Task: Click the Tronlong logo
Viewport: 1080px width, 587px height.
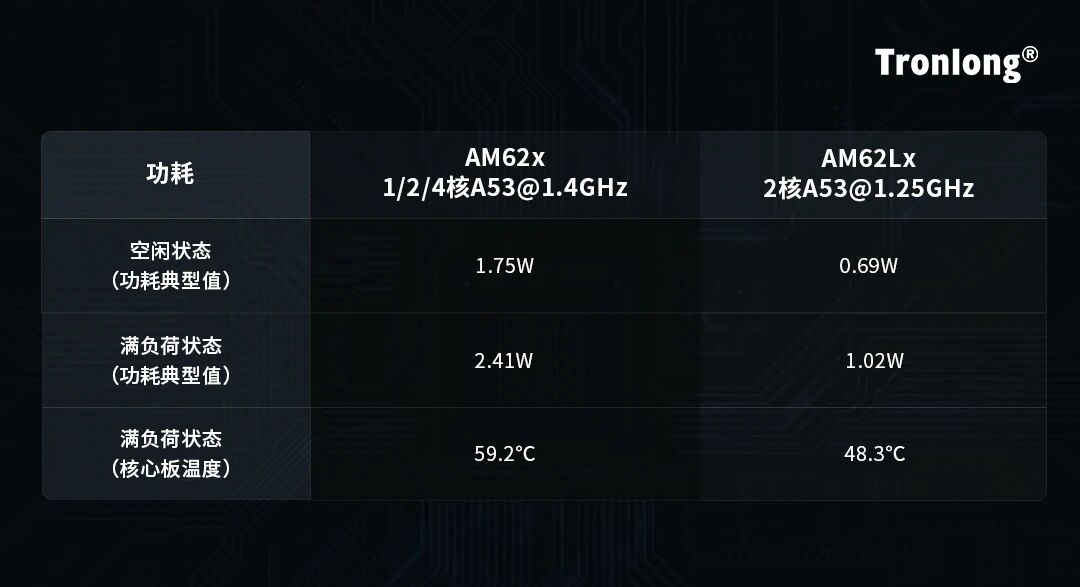Action: (x=956, y=64)
